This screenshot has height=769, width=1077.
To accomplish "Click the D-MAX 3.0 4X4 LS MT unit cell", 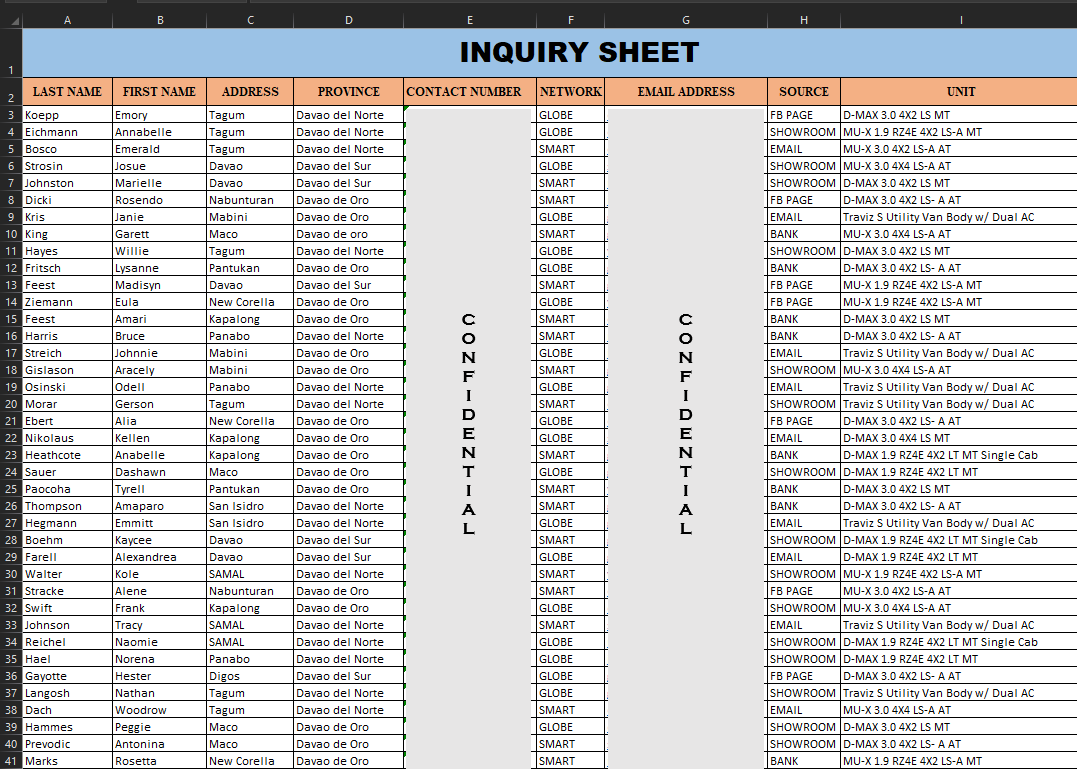I will coord(960,438).
